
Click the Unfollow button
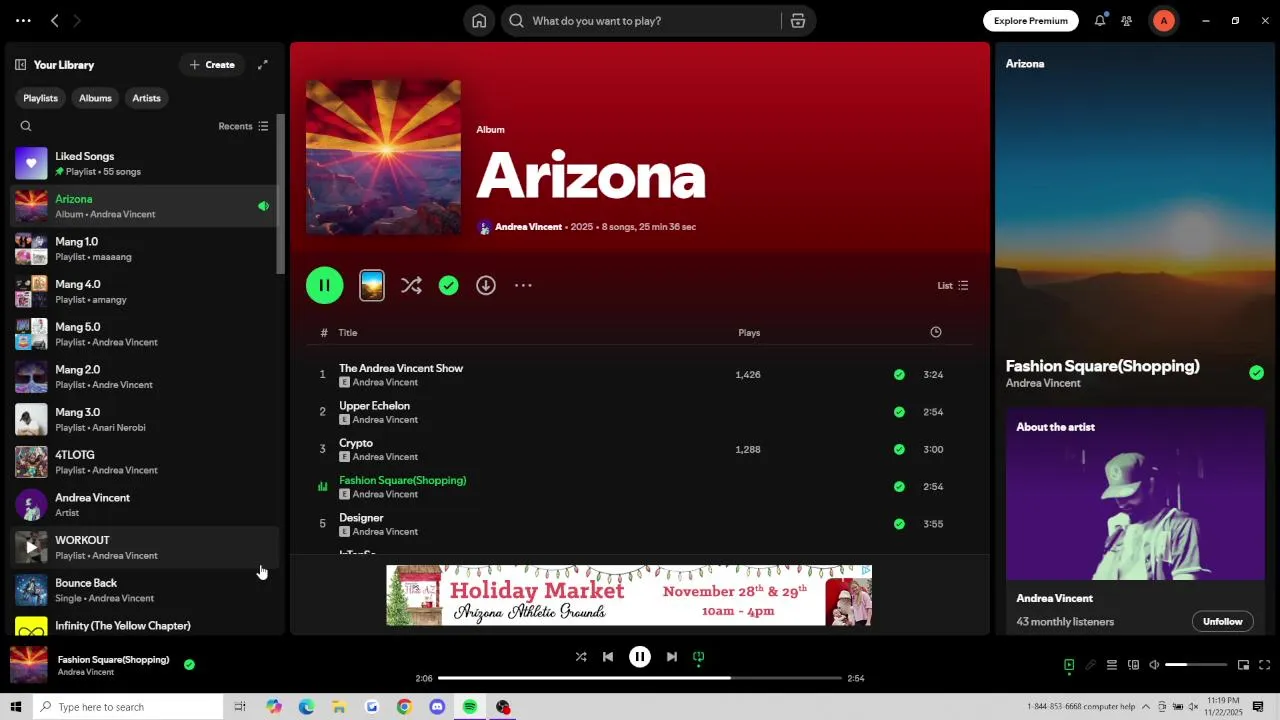[1223, 622]
